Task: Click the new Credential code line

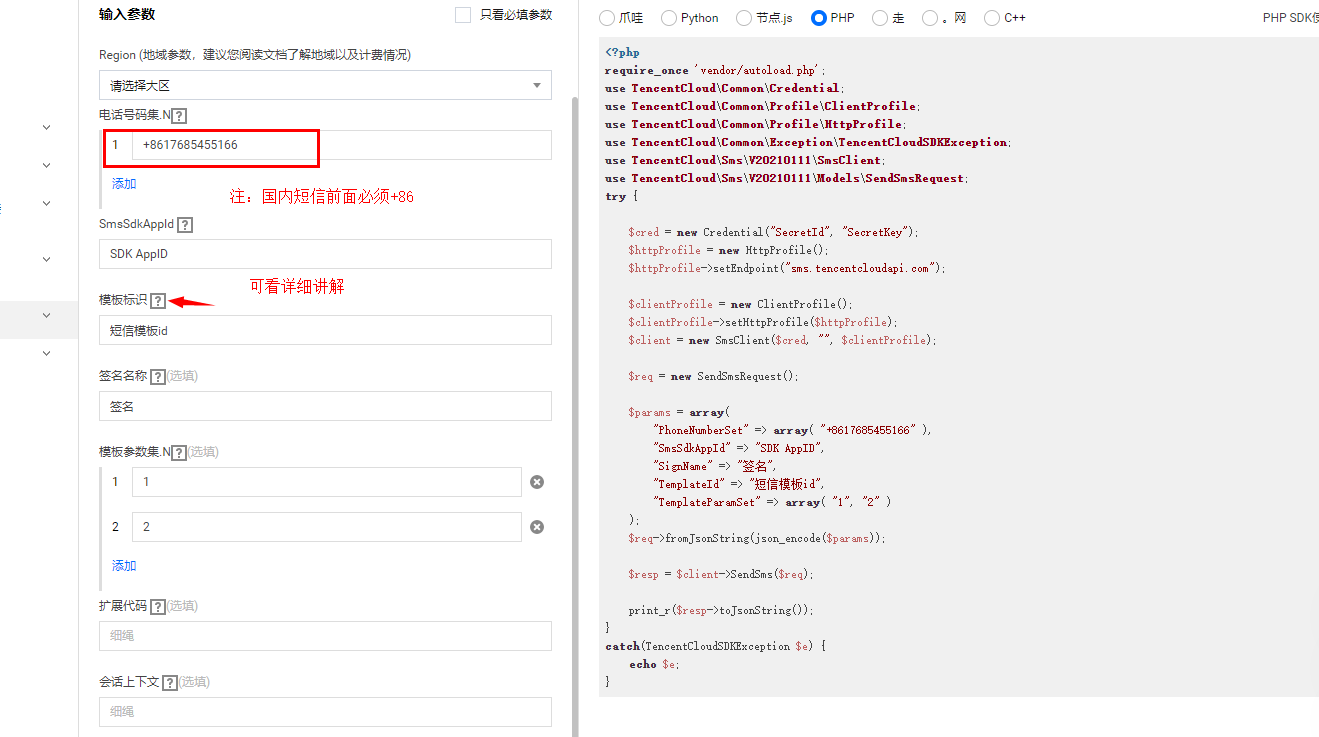Action: (x=773, y=232)
